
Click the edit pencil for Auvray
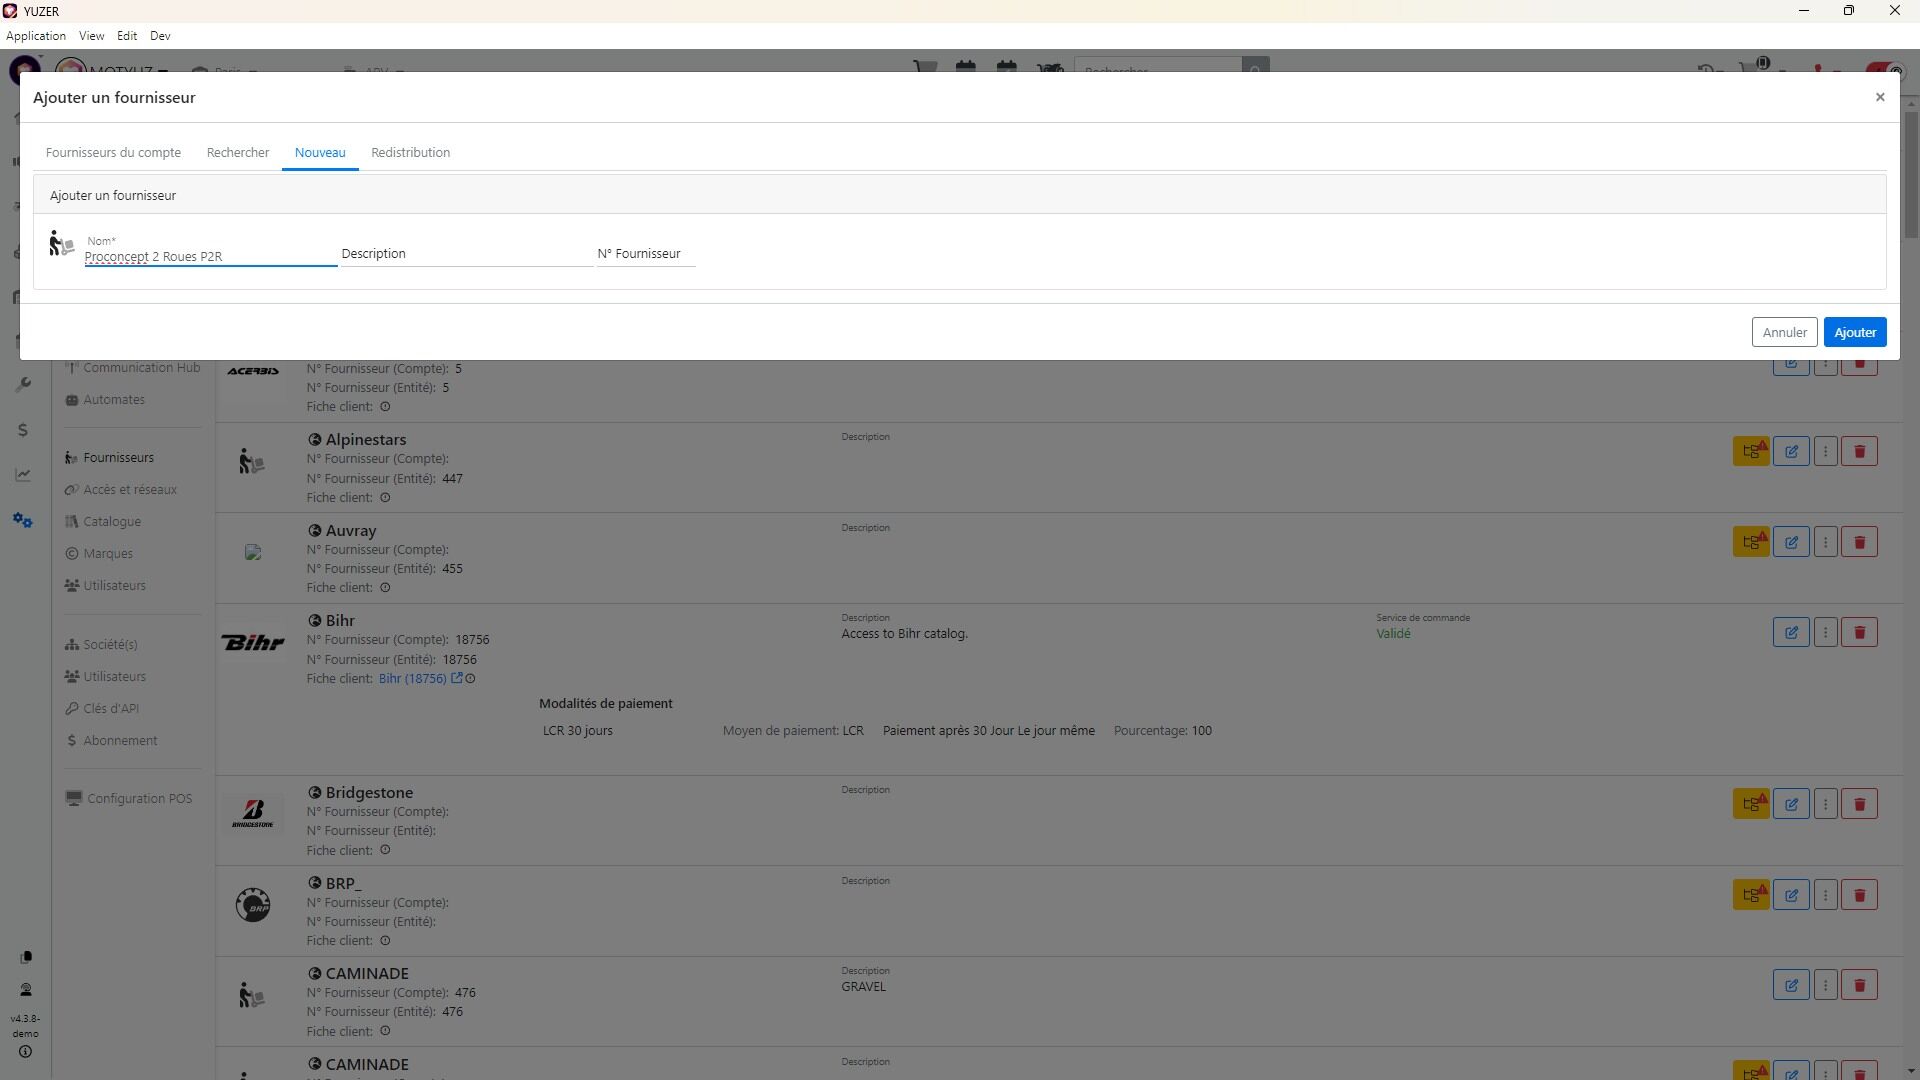click(1791, 542)
